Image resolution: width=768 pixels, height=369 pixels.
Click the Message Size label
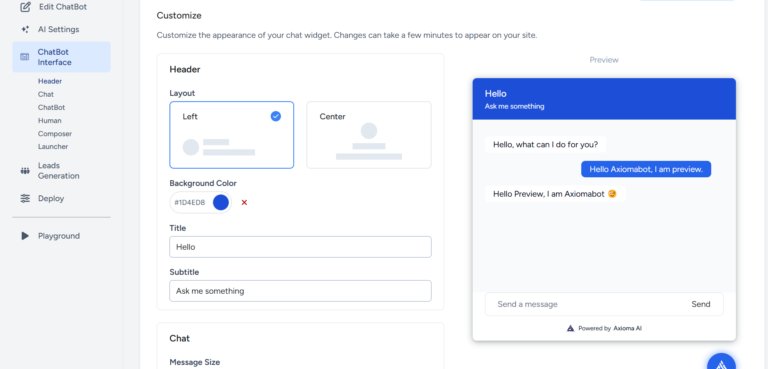tap(194, 362)
